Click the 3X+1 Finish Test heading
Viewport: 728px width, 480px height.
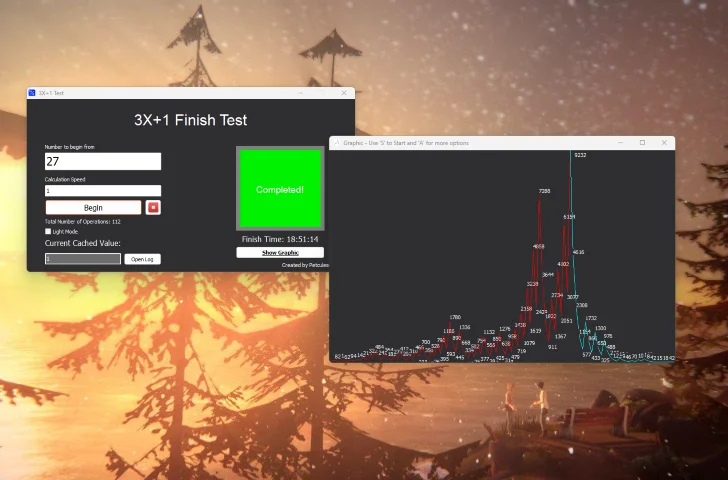click(x=190, y=120)
